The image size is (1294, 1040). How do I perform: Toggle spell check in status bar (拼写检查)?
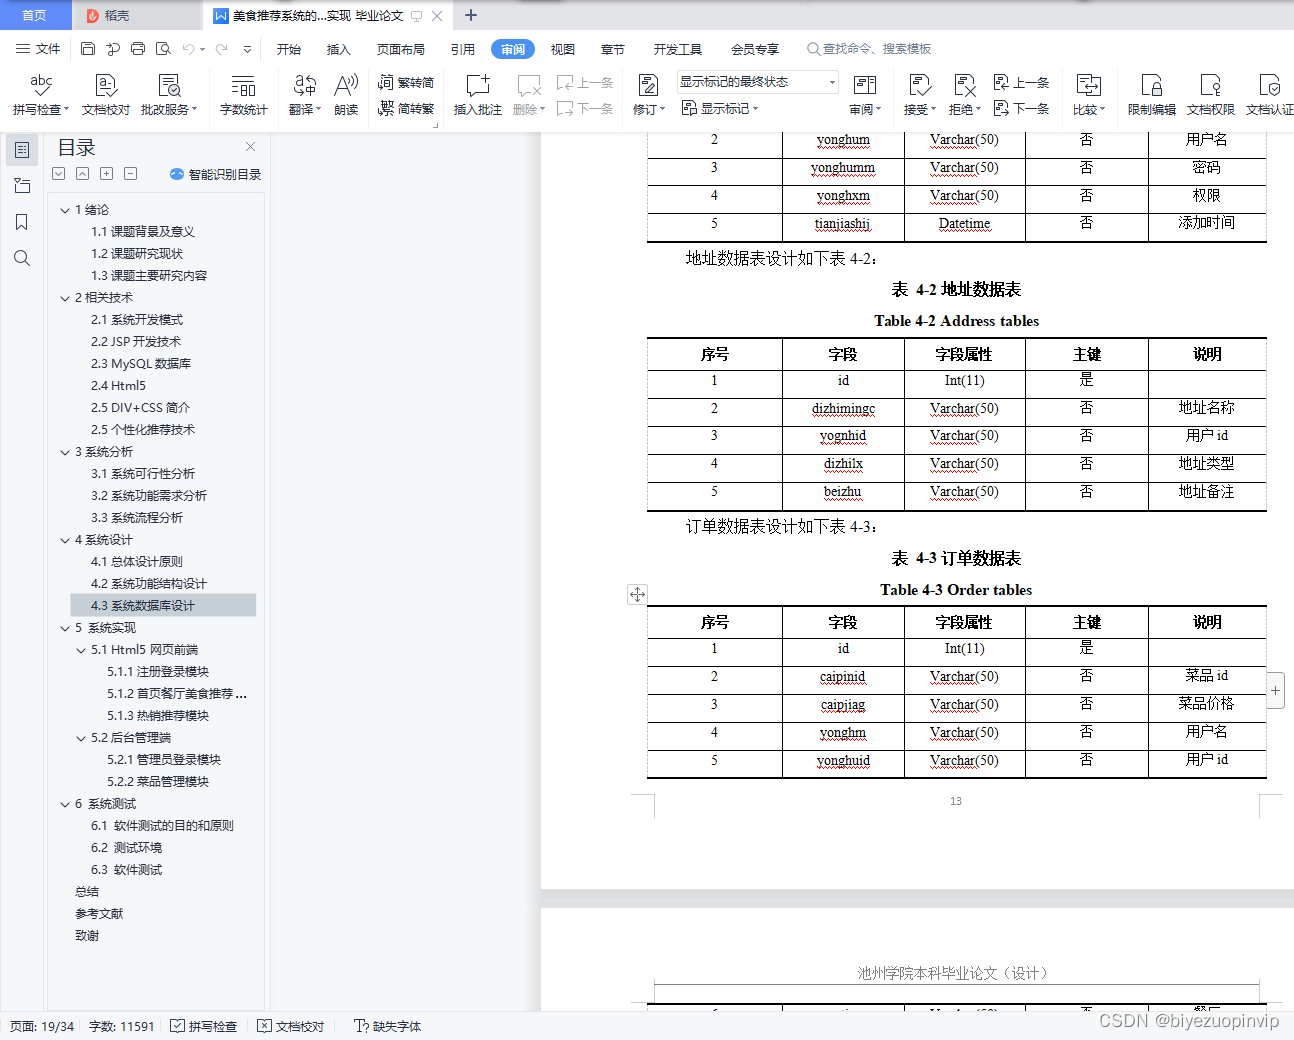coord(204,1026)
